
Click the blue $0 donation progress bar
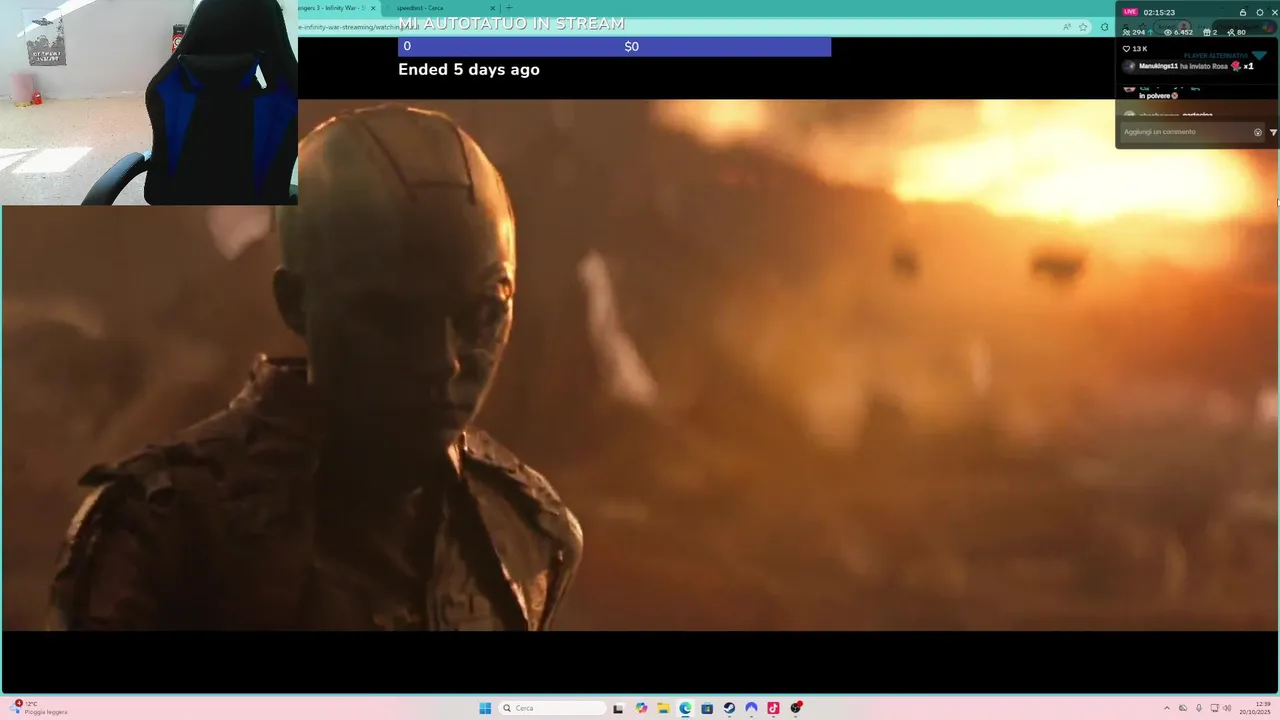614,46
